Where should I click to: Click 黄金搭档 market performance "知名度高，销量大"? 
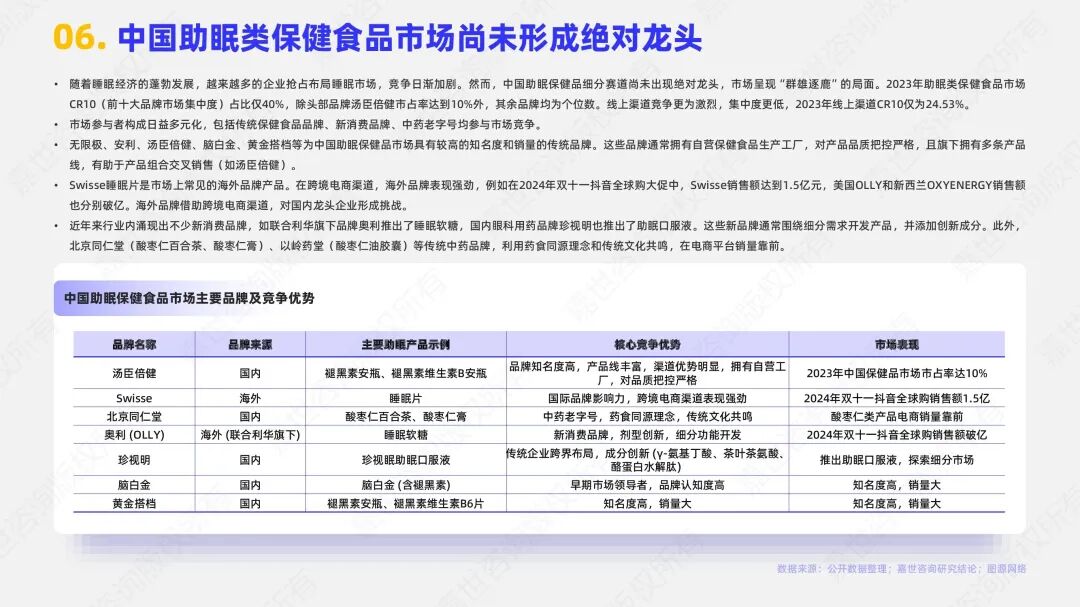click(x=897, y=504)
